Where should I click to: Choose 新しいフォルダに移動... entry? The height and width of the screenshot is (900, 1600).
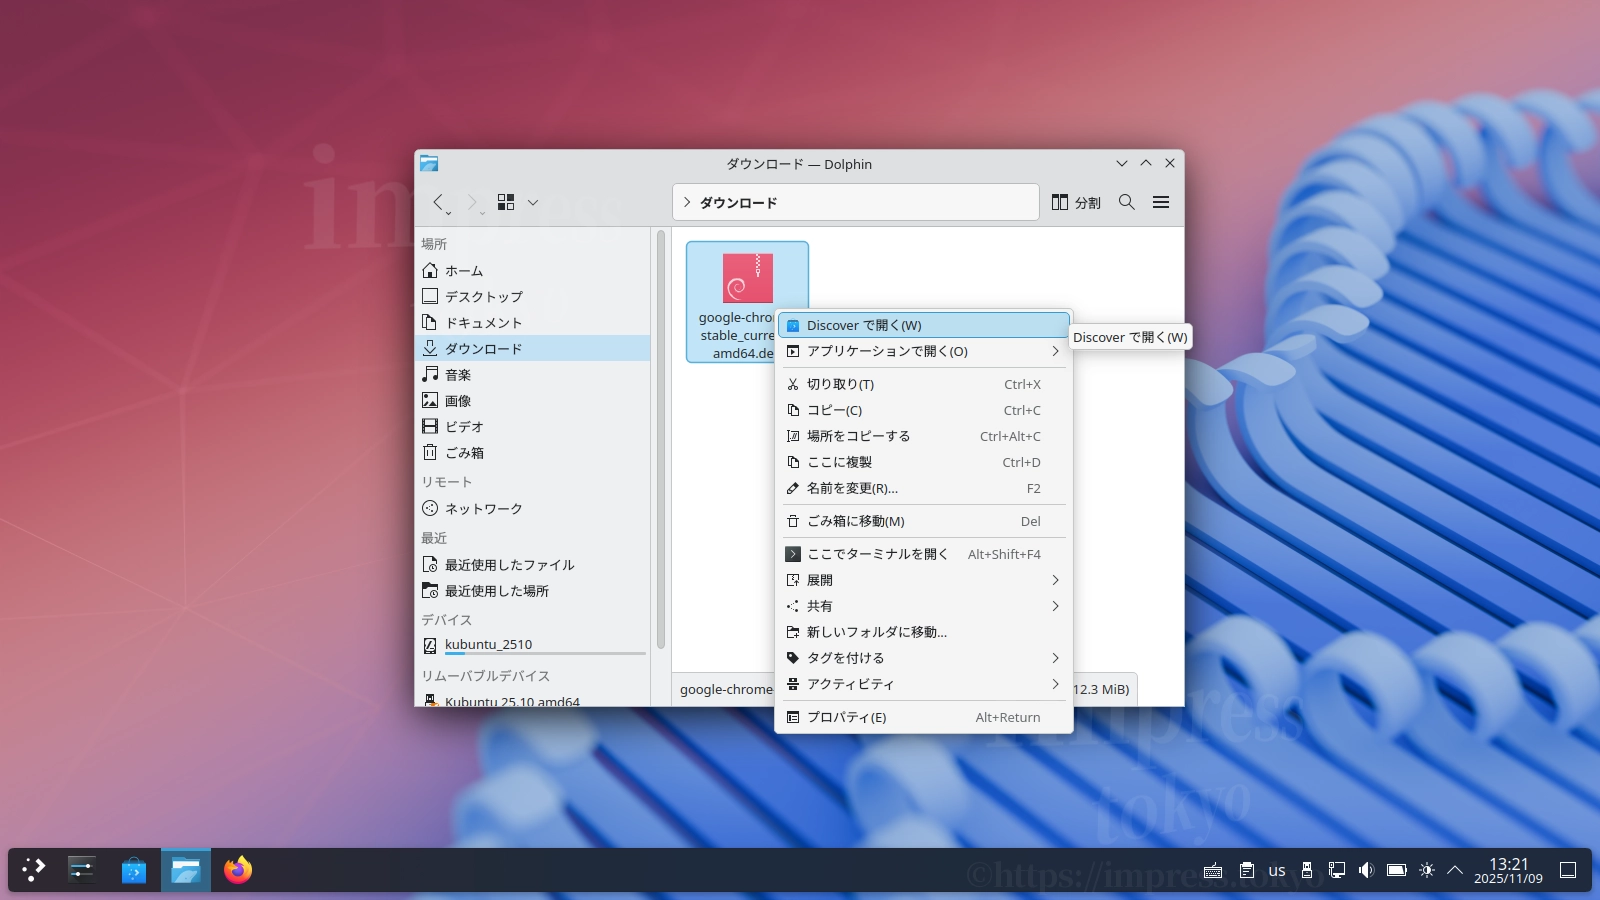point(923,632)
